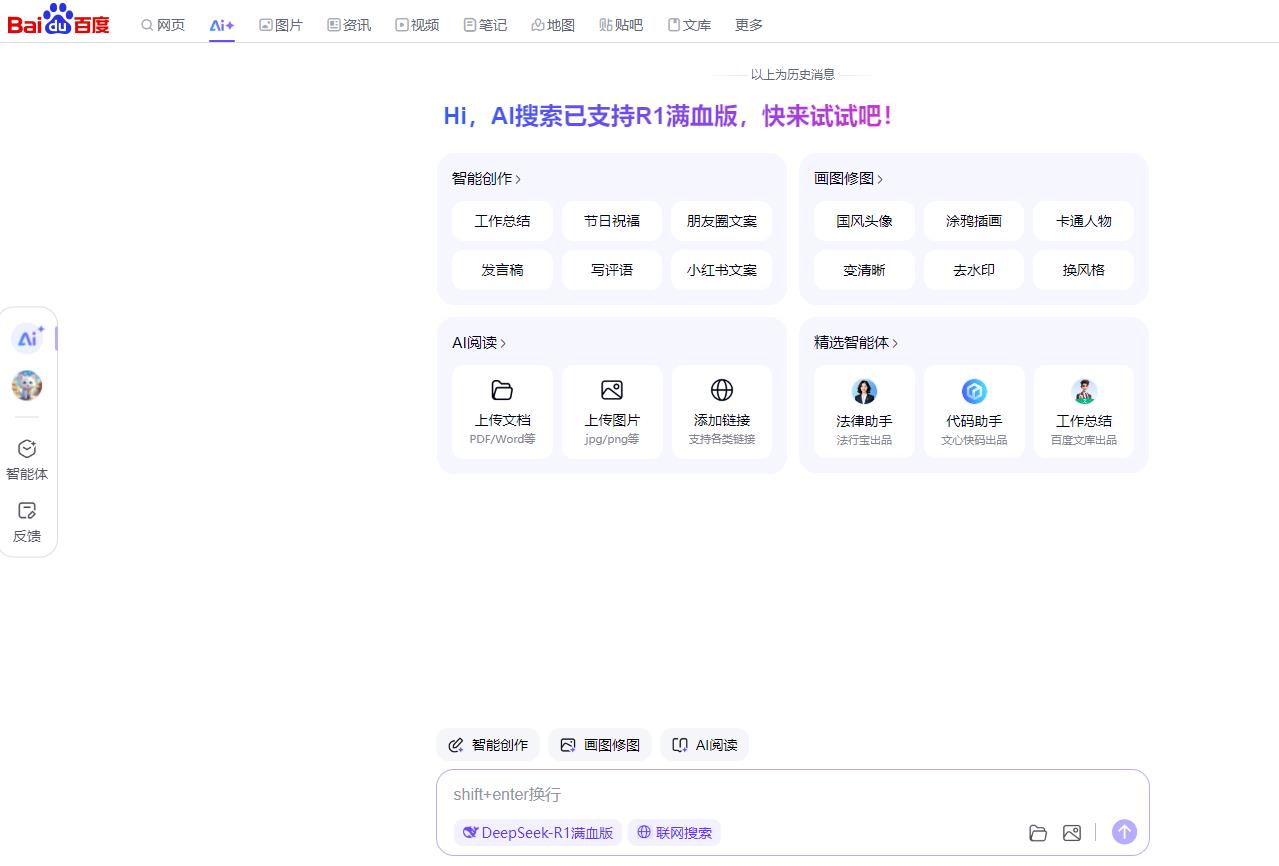Click the 上传图片 image icon card

pyautogui.click(x=612, y=412)
